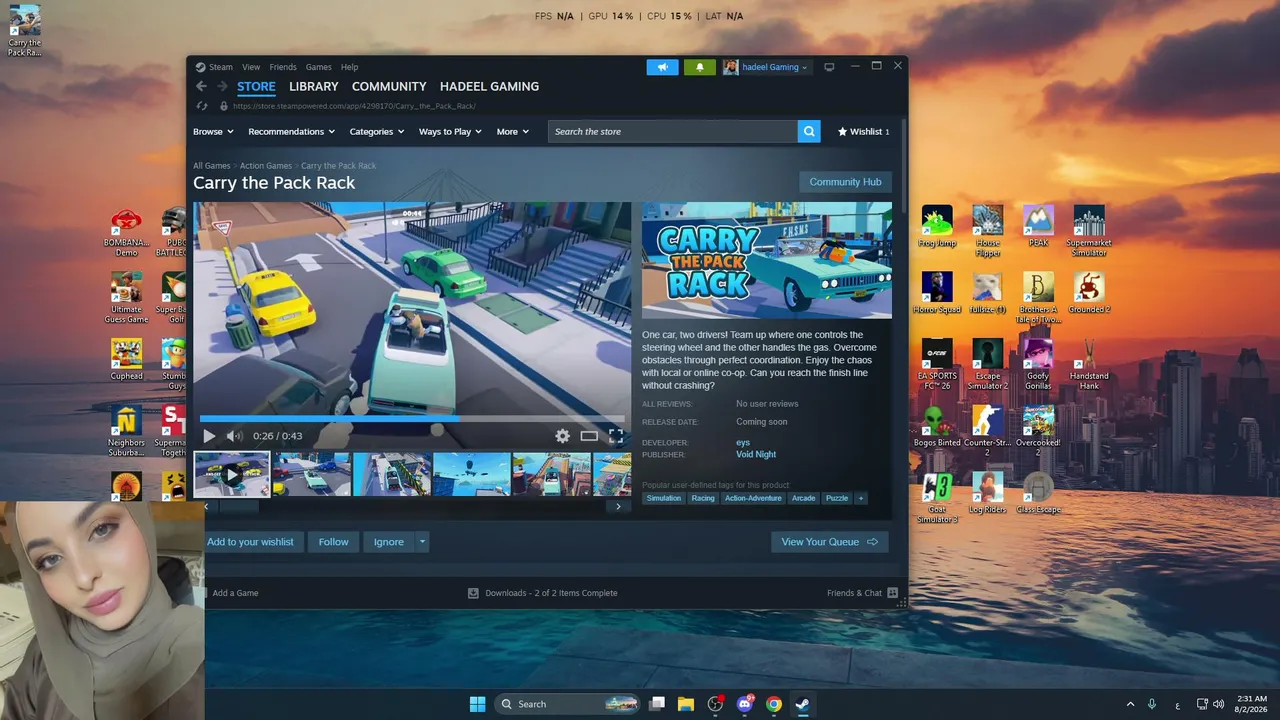
Task: Select Handstand Hank desktop icon
Action: point(1089,365)
